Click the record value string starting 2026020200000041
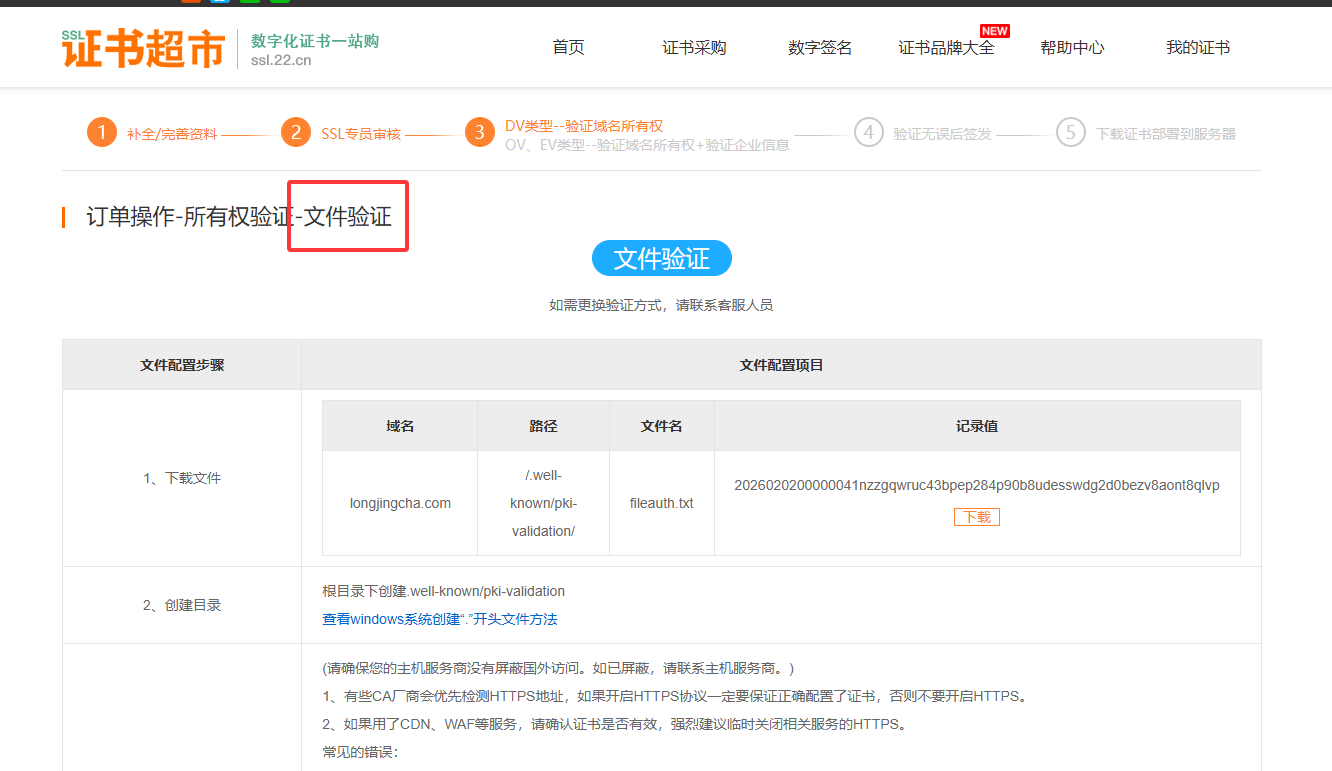Viewport: 1332px width, 771px height. click(x=976, y=485)
